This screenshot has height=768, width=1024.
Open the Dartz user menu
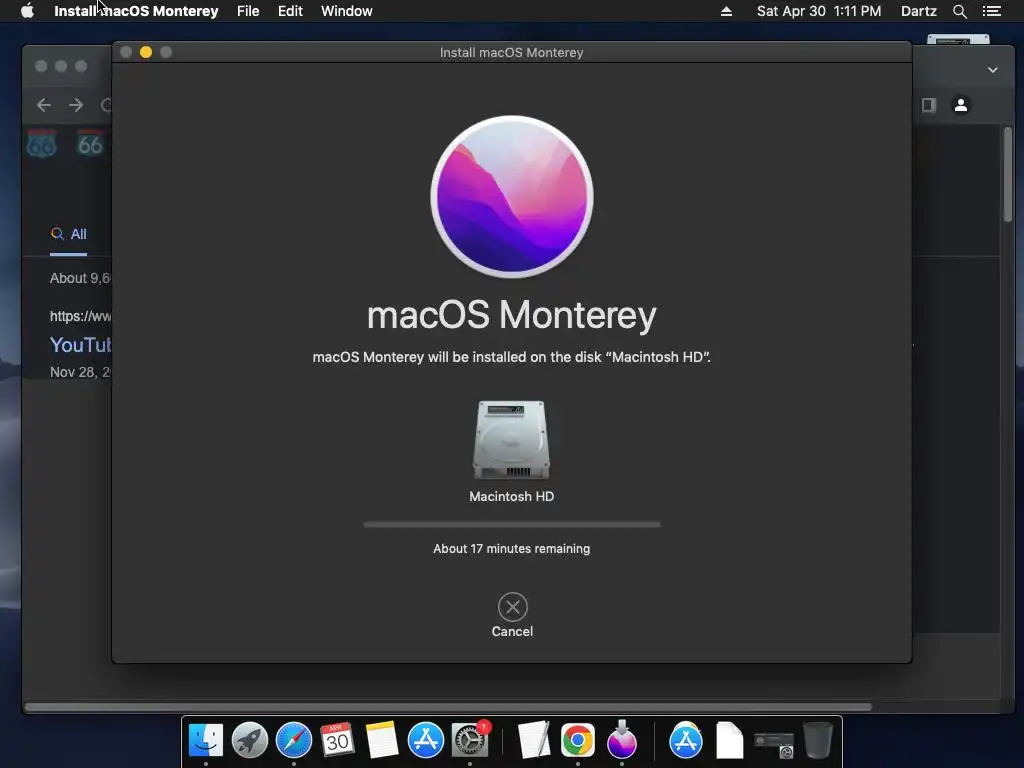pos(918,11)
